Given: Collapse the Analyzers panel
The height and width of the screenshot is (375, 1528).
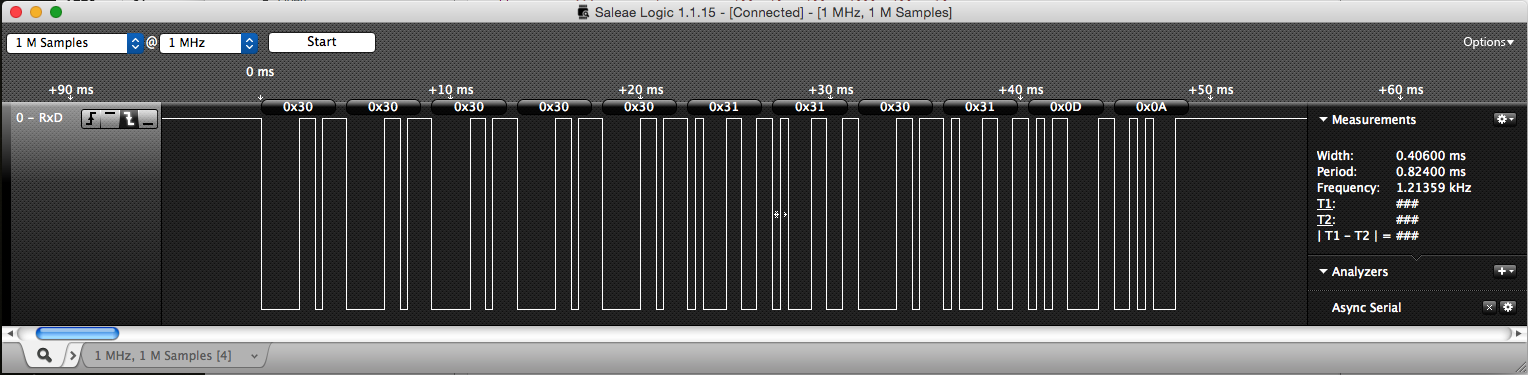Looking at the screenshot, I should pyautogui.click(x=1324, y=271).
